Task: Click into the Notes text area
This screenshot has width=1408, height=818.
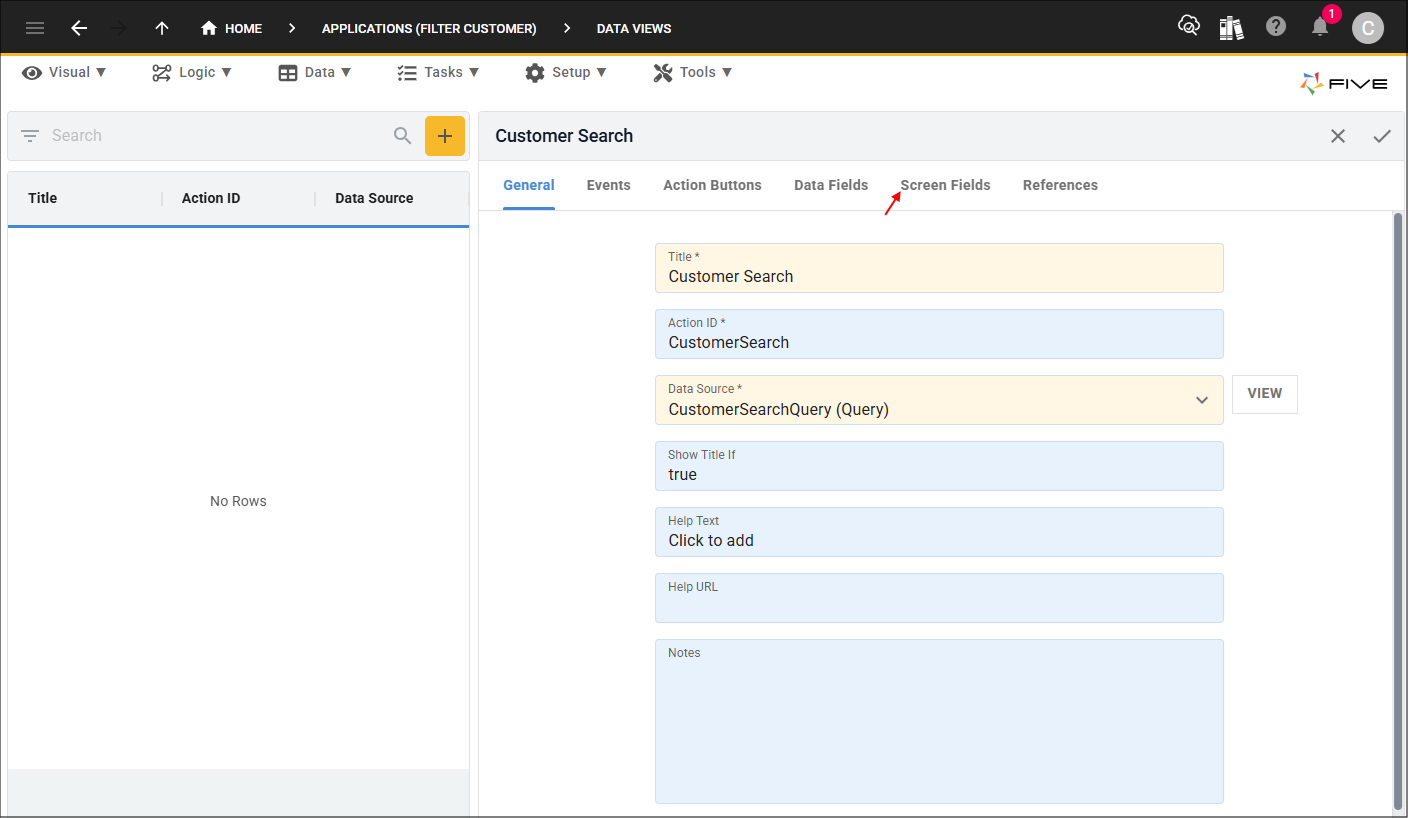Action: (x=939, y=721)
